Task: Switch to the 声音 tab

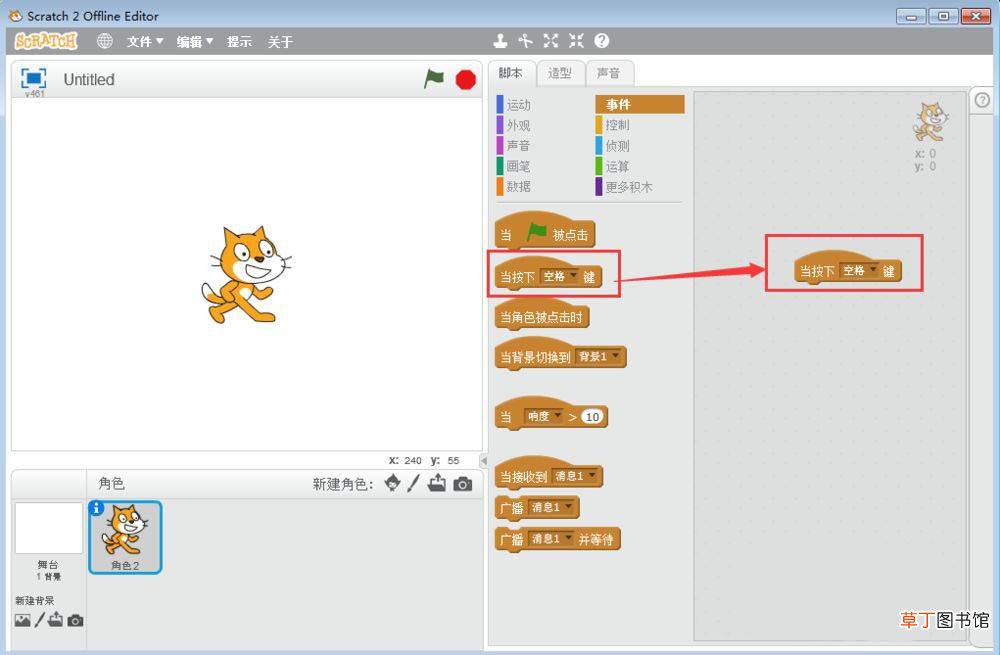Action: point(608,73)
